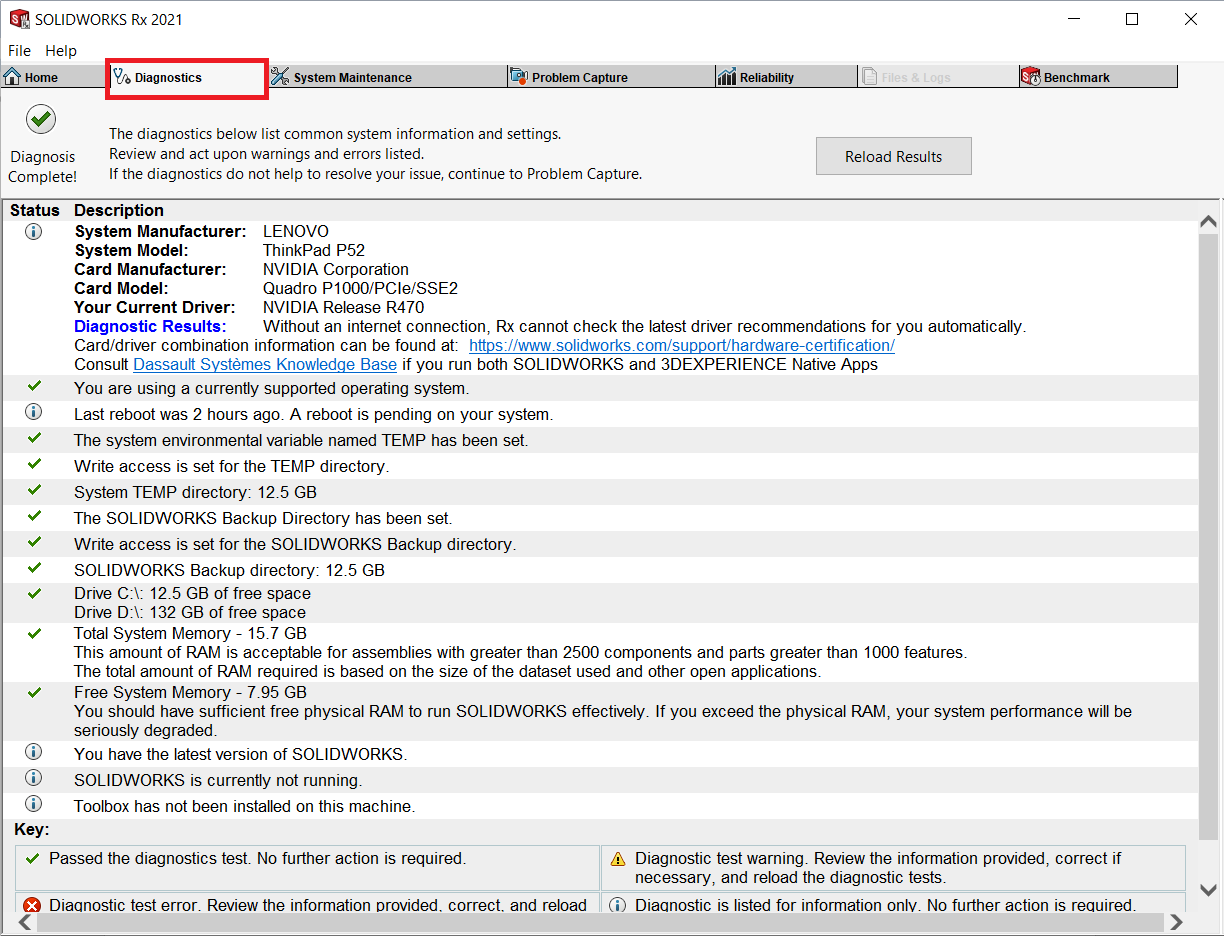The width and height of the screenshot is (1224, 936).
Task: Click checkmark beside System TEMP directory size
Action: tap(34, 491)
